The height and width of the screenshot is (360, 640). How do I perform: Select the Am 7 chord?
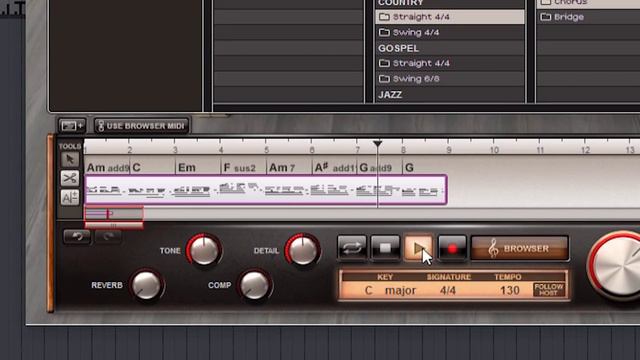point(282,167)
